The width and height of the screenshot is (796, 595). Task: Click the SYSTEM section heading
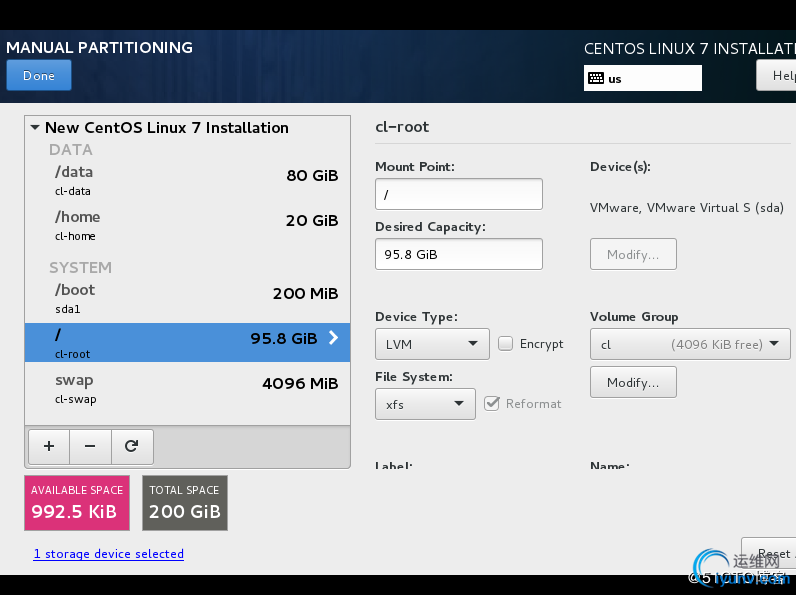(x=80, y=268)
